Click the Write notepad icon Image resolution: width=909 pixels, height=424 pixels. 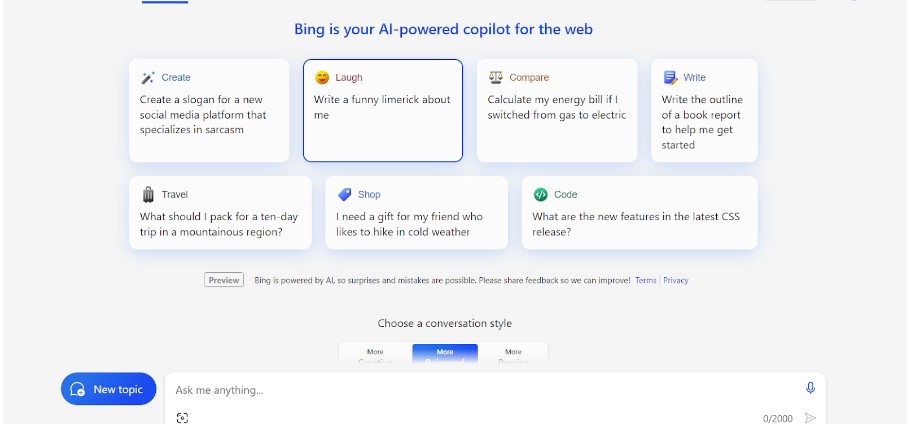pos(670,77)
